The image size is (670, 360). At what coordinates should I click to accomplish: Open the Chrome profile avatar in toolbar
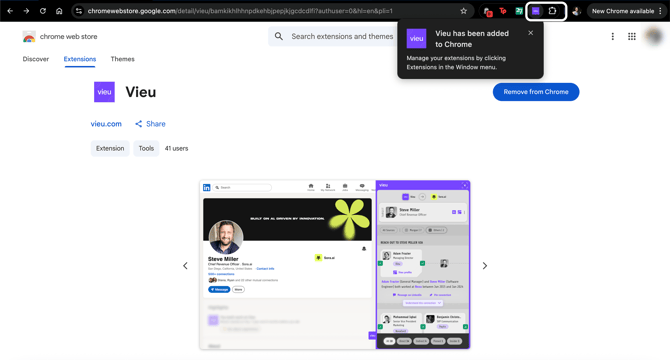pyautogui.click(x=576, y=11)
